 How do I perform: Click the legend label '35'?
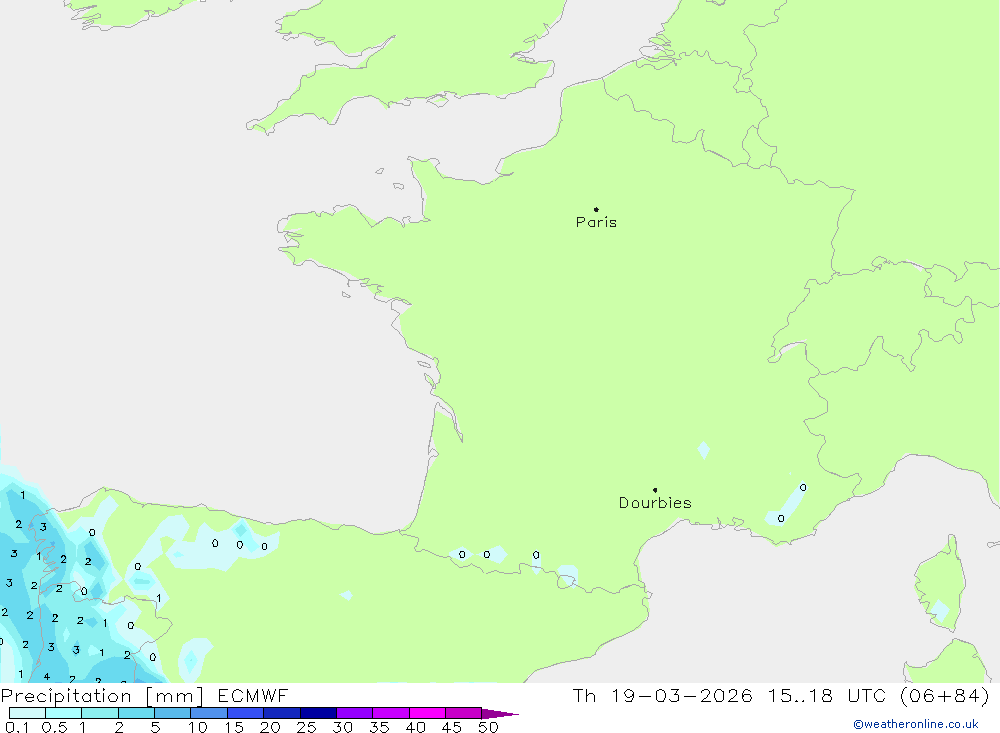(x=379, y=727)
